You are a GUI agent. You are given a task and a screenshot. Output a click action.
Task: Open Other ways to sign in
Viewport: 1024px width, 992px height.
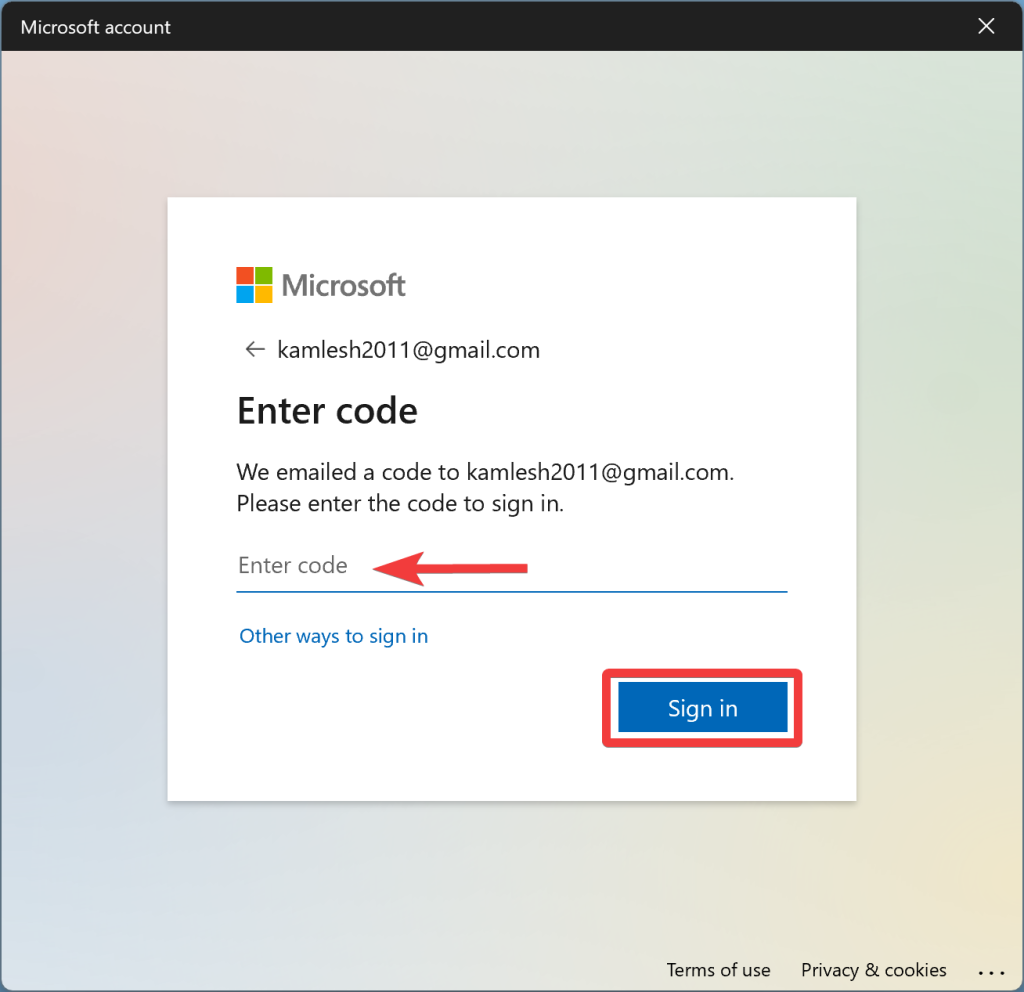(333, 636)
